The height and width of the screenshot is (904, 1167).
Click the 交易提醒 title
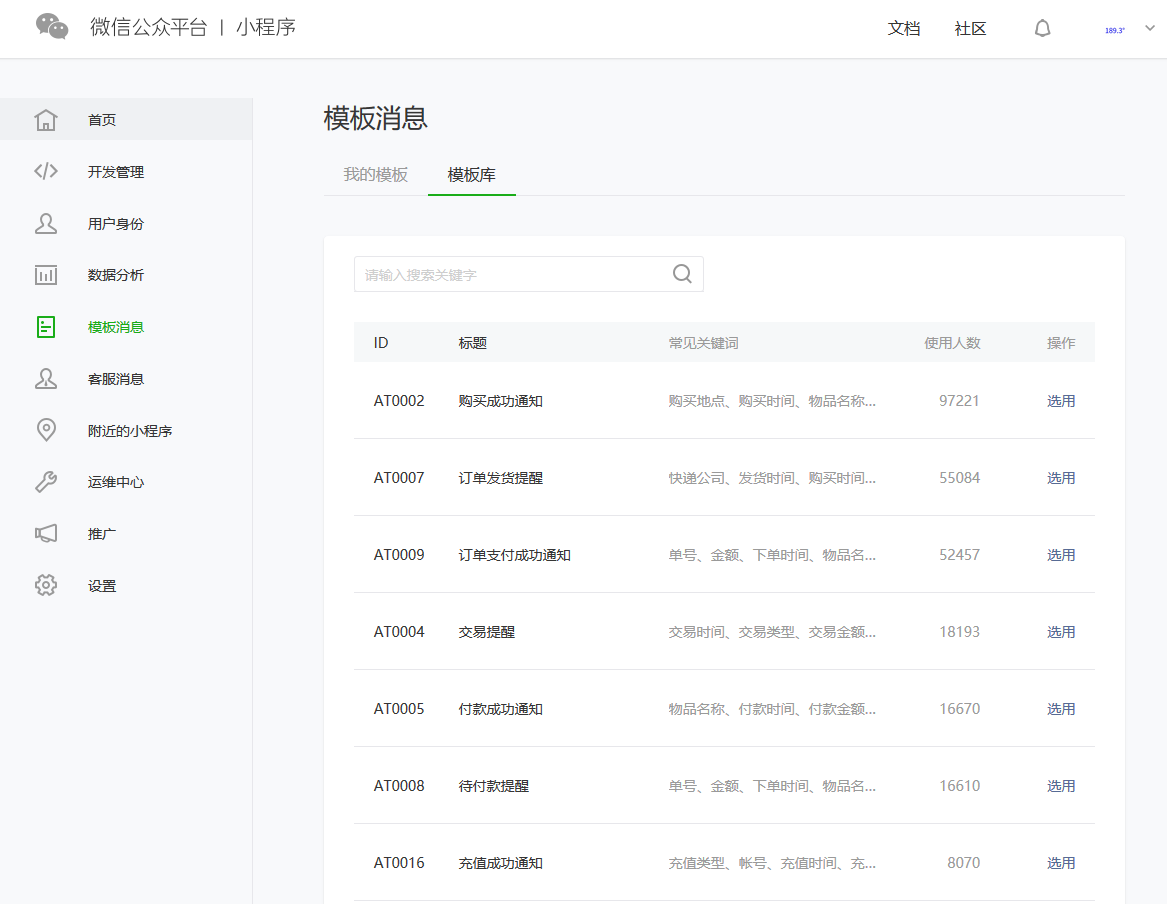487,632
